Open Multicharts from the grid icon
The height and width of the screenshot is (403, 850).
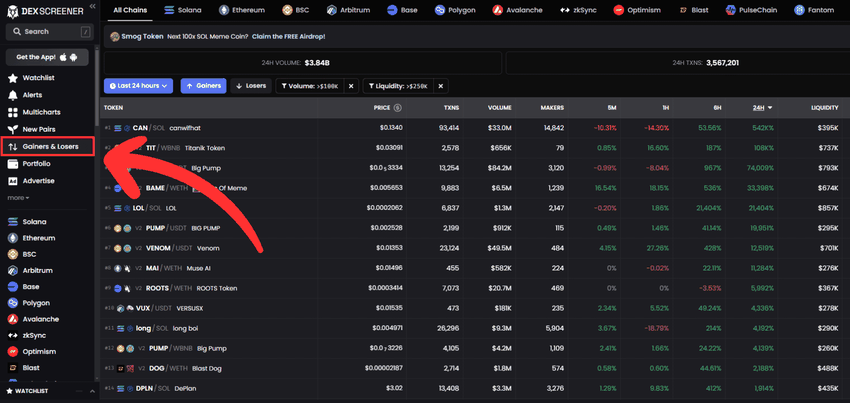(12, 112)
